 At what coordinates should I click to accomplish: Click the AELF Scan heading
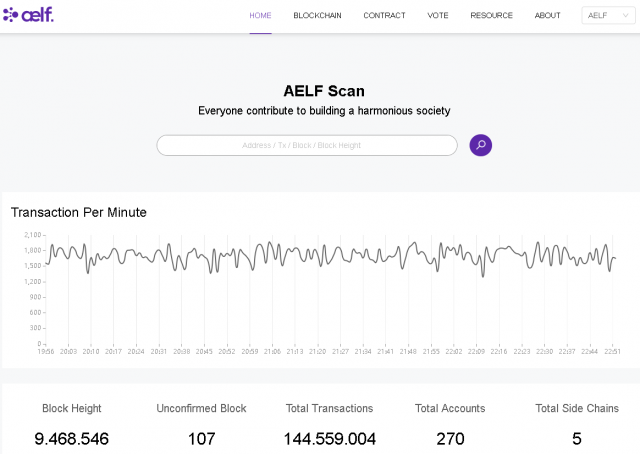click(324, 91)
